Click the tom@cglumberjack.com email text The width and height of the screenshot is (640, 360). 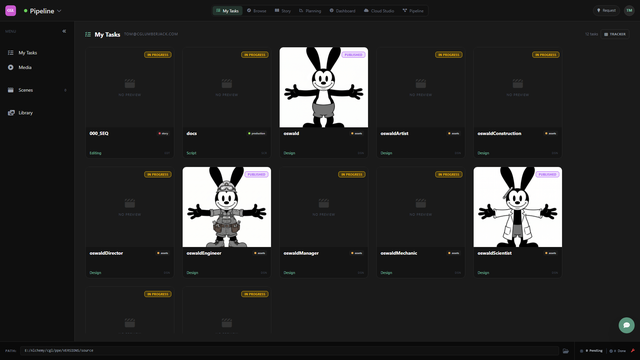tap(151, 34)
